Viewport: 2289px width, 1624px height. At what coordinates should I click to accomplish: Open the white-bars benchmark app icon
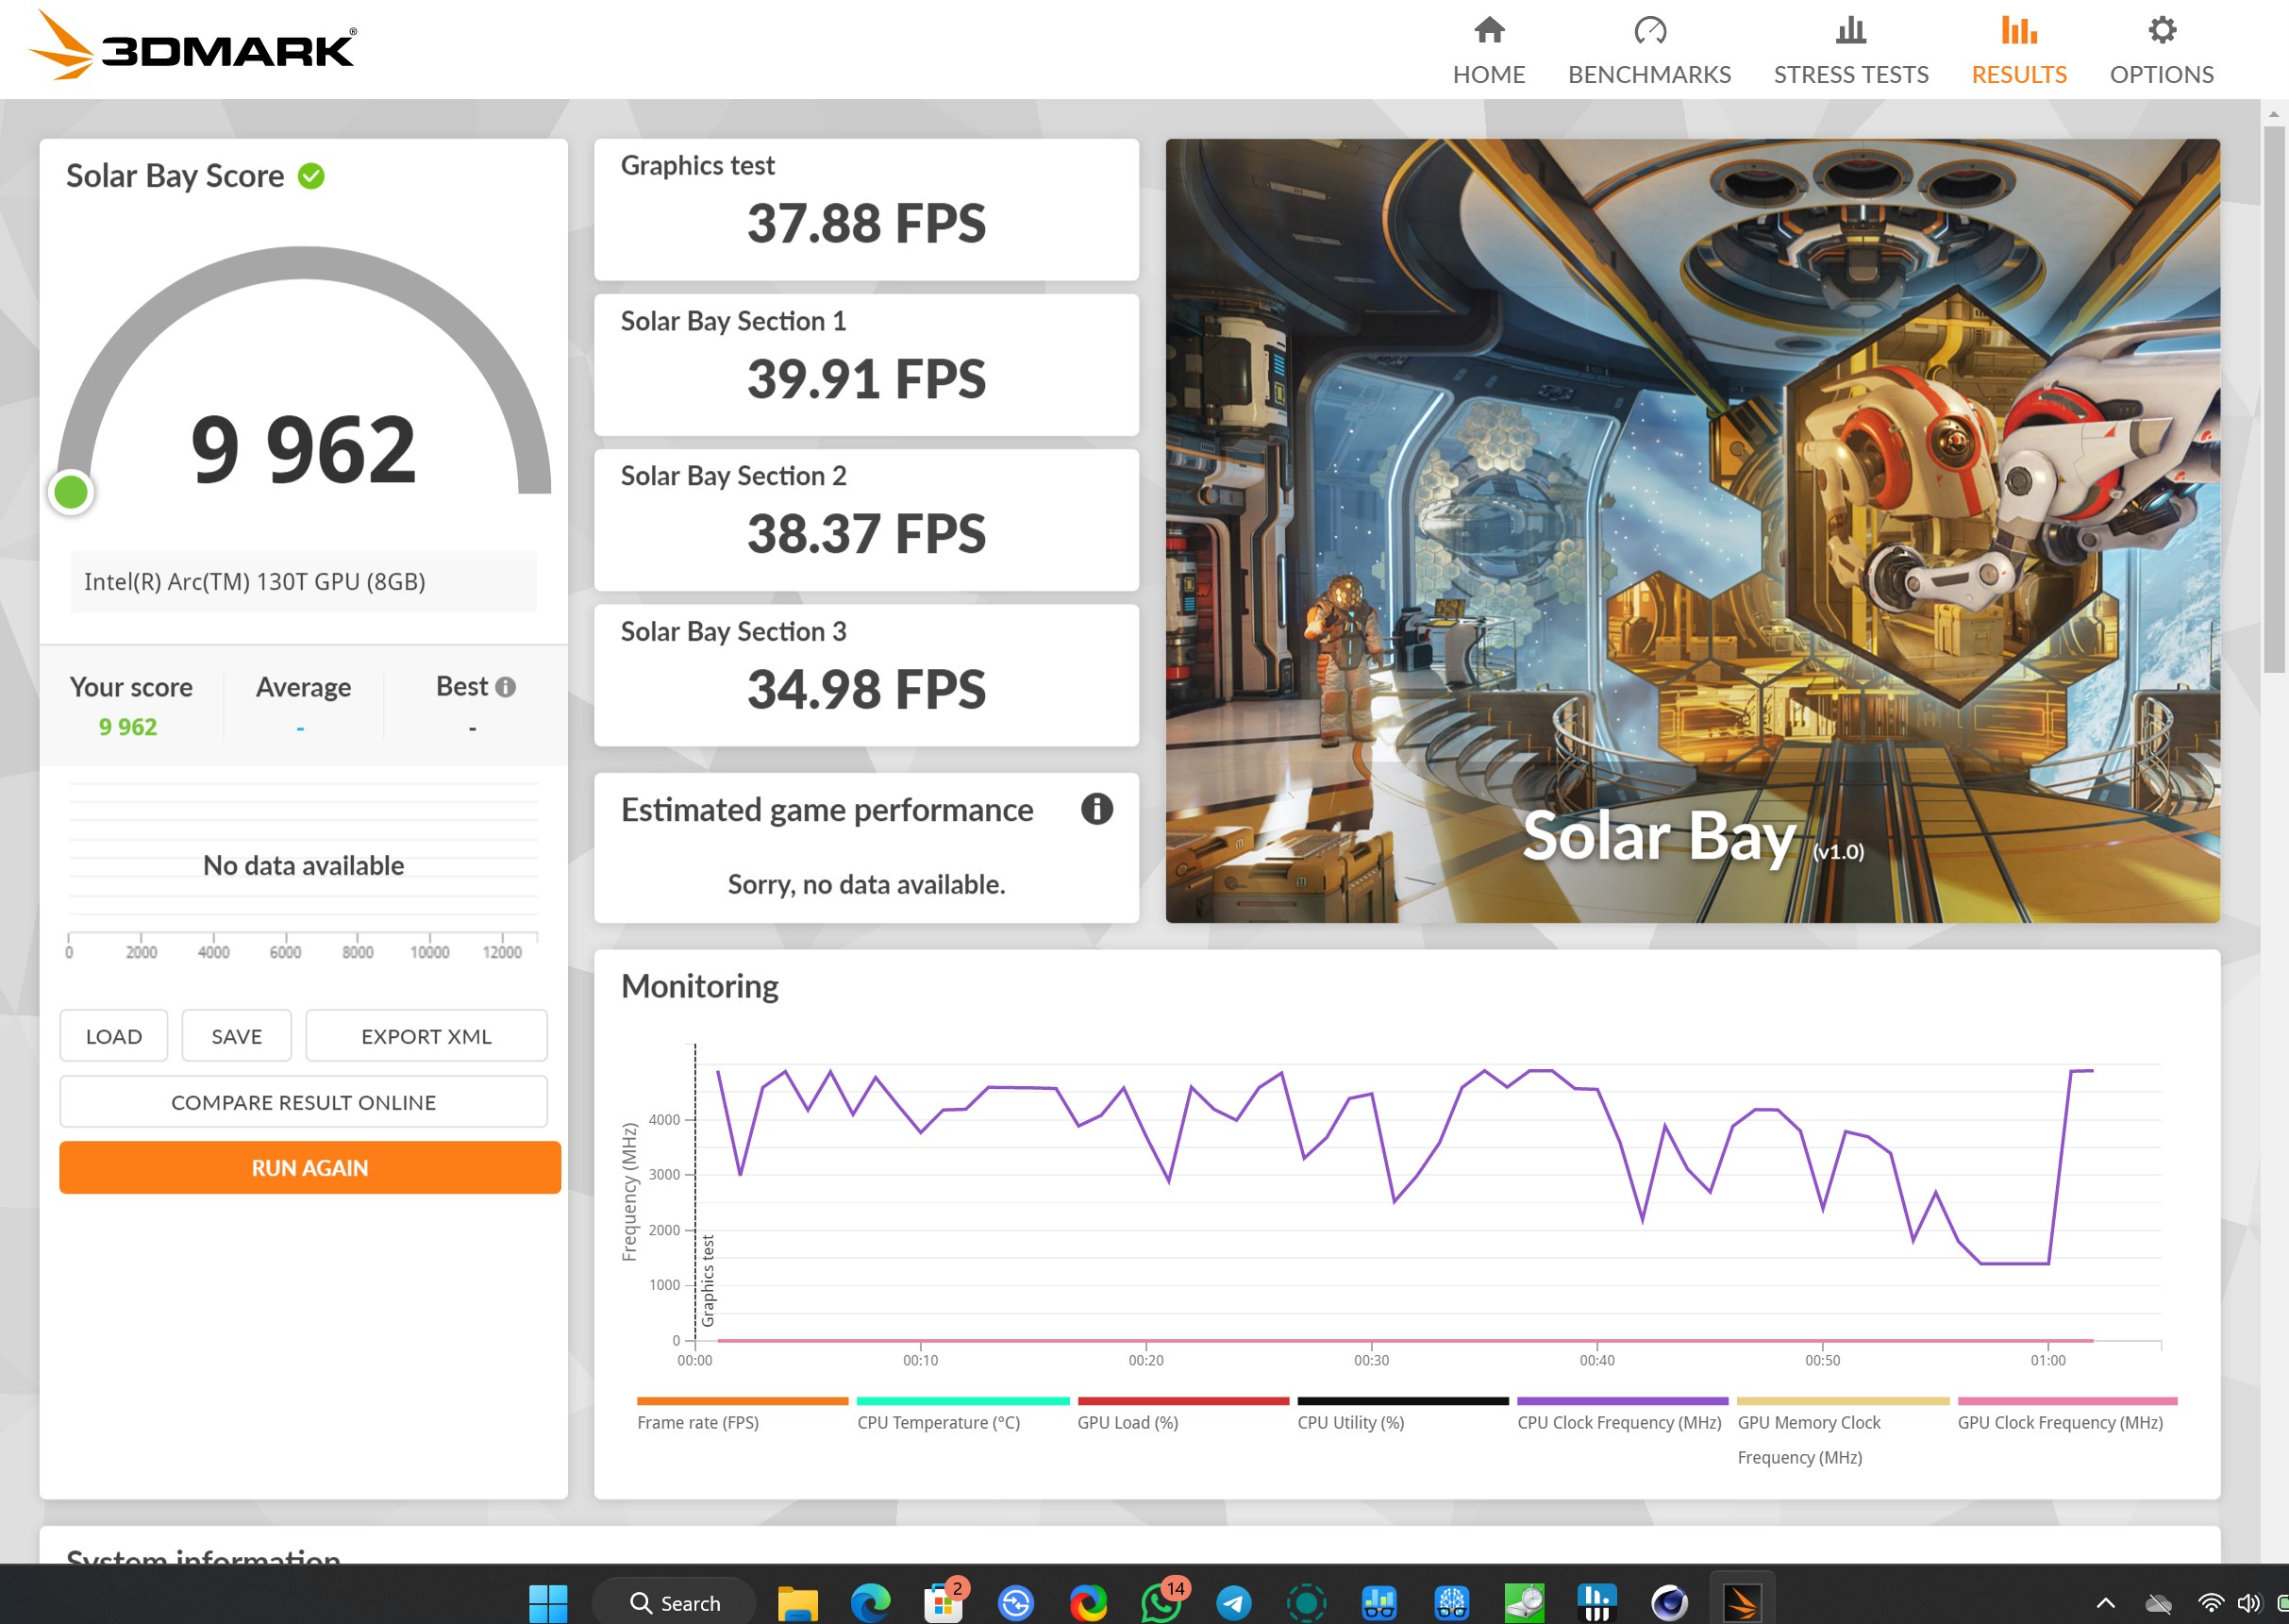point(1597,1602)
